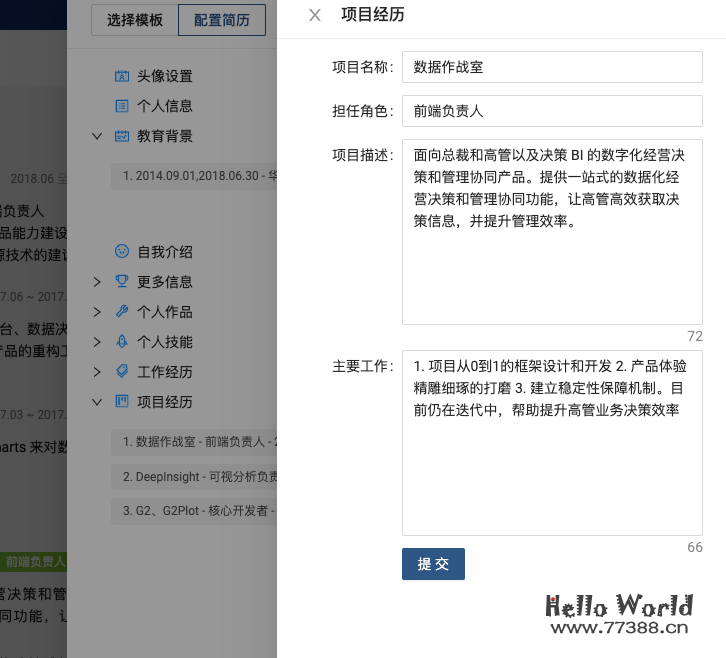Image resolution: width=726 pixels, height=658 pixels.
Task: Open project entry 数据作战室 - 前端负责人
Action: [x=194, y=442]
